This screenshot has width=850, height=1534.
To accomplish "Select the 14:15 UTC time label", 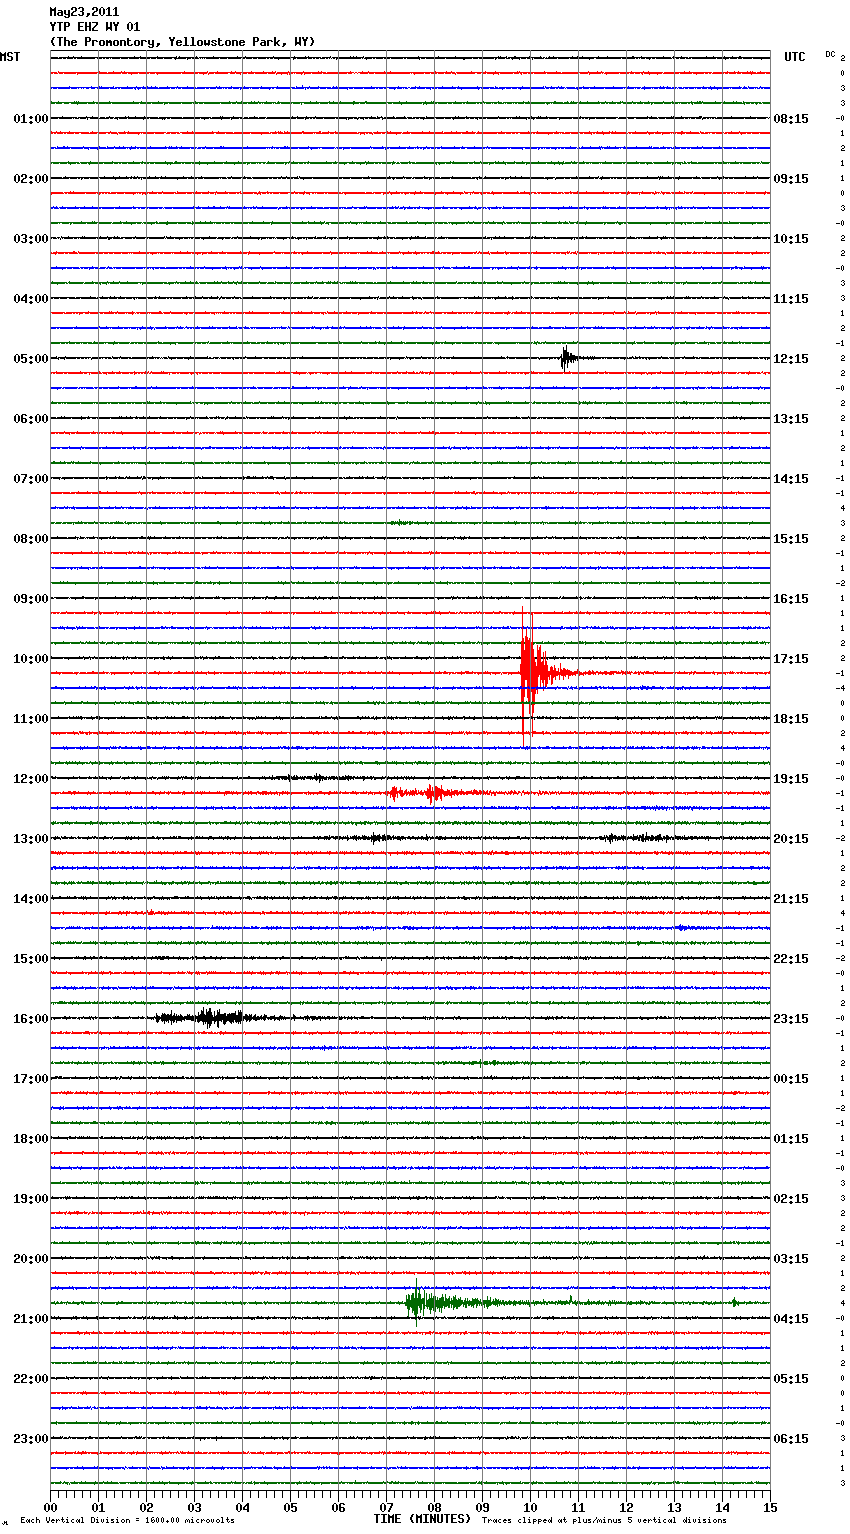I will point(791,479).
